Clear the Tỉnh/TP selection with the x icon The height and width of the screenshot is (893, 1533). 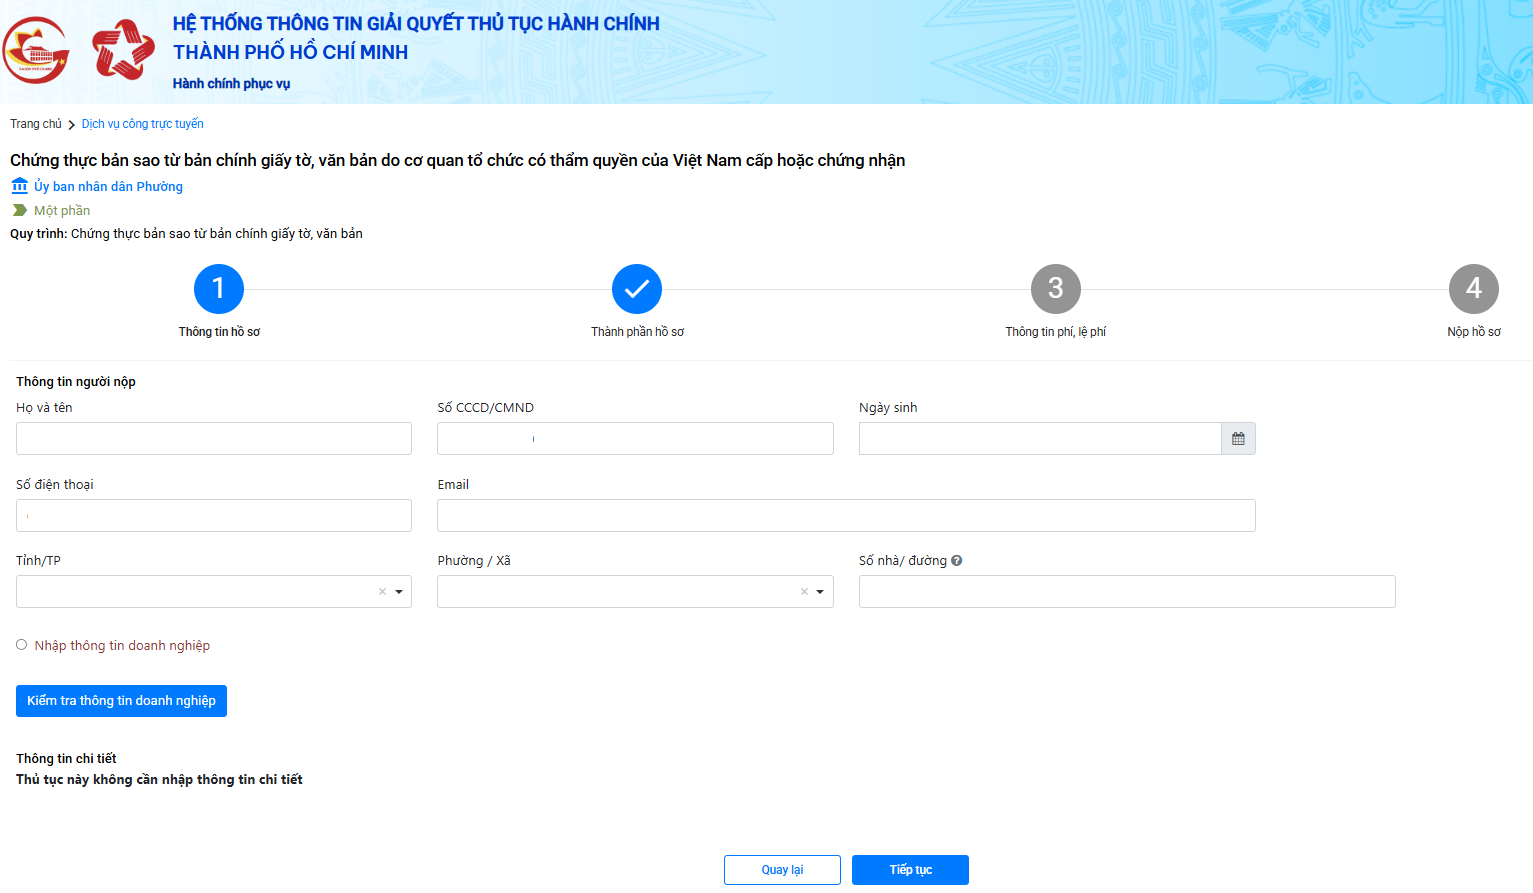click(382, 592)
